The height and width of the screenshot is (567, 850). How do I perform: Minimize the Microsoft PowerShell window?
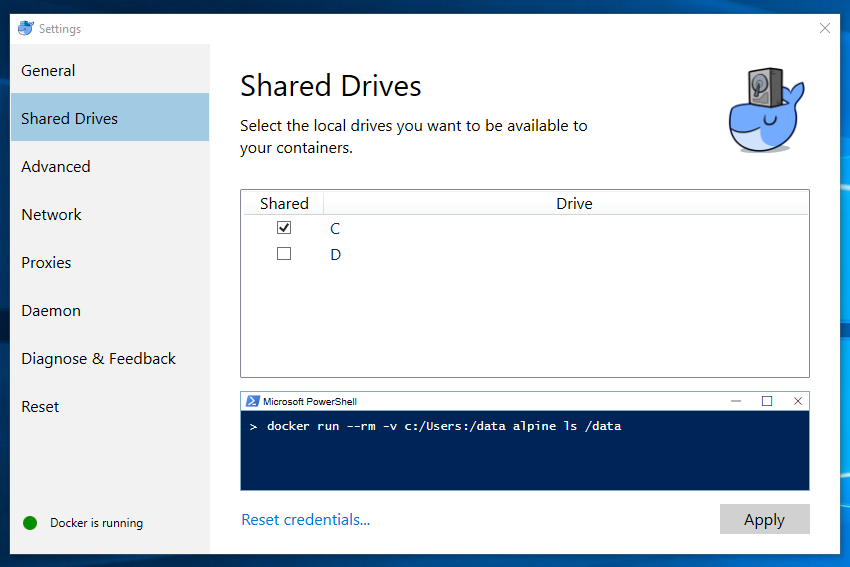(736, 401)
